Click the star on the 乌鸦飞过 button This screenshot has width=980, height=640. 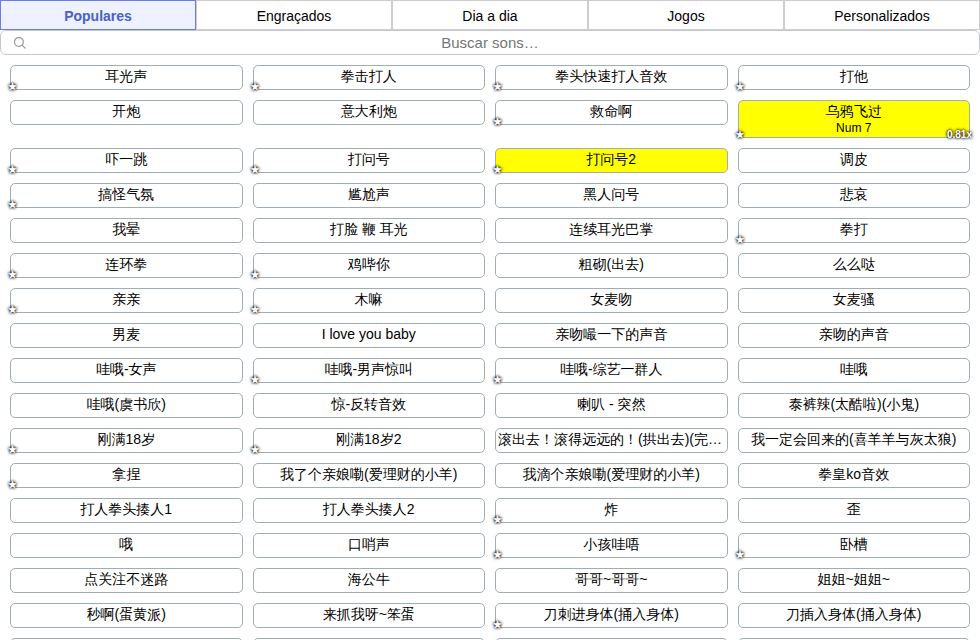740,134
